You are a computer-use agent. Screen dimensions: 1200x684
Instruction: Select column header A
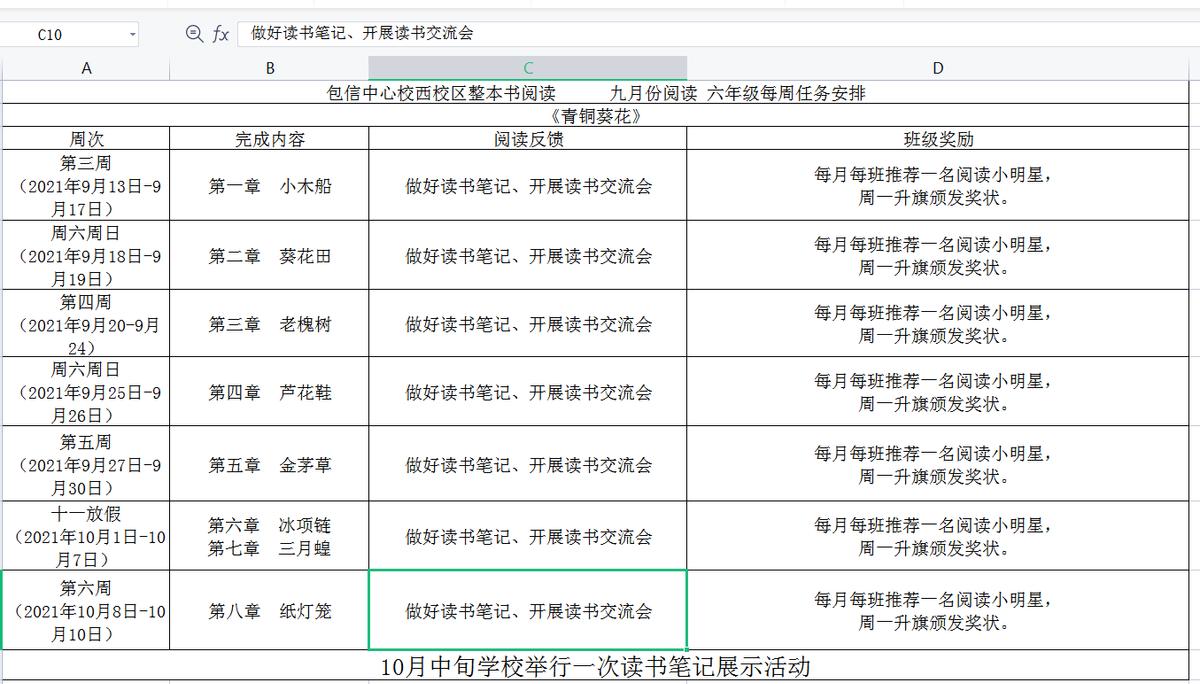coord(86,68)
